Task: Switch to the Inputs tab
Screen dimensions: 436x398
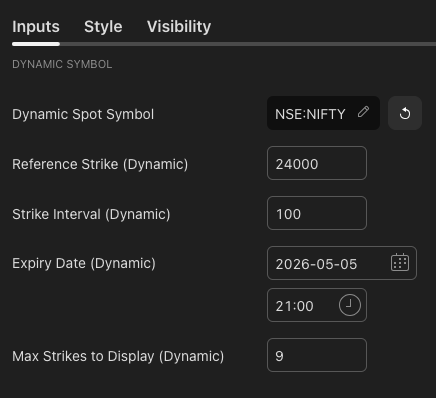Action: tap(36, 27)
